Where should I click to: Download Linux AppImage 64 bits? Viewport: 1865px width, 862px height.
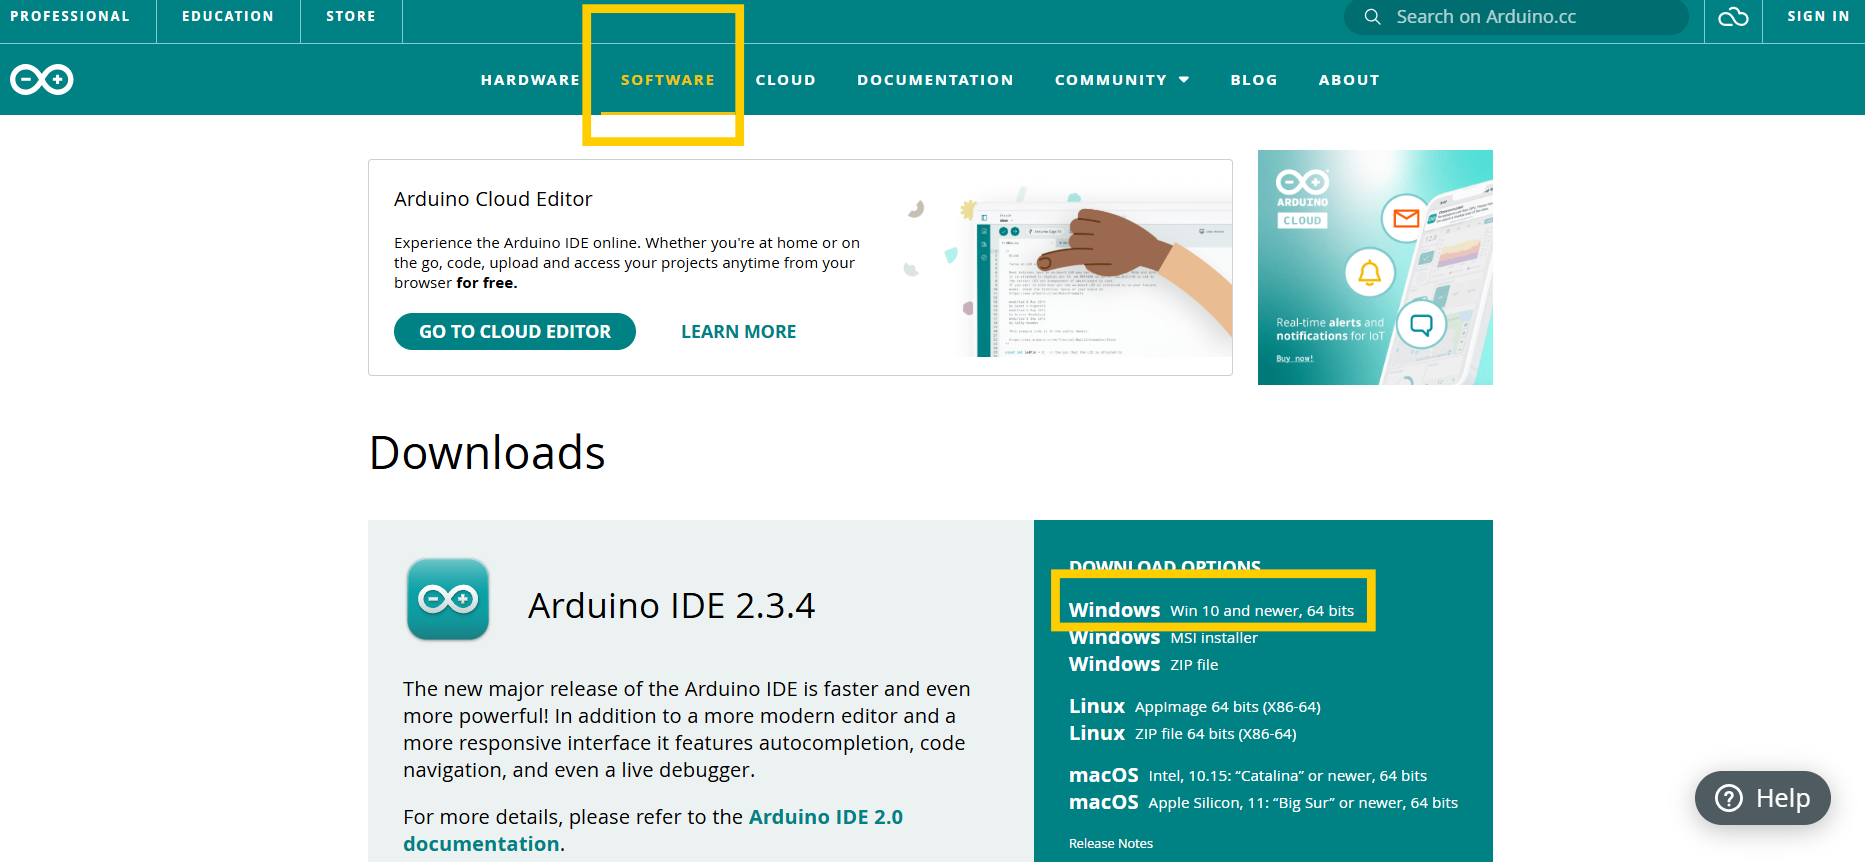1195,707
